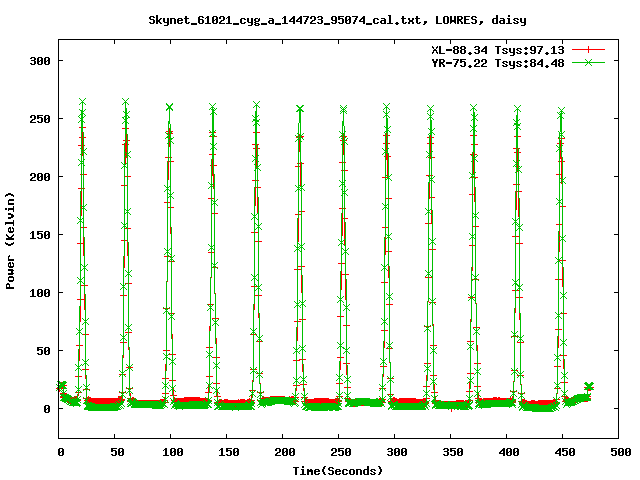Click the peak top near 100 seconds

170,107
